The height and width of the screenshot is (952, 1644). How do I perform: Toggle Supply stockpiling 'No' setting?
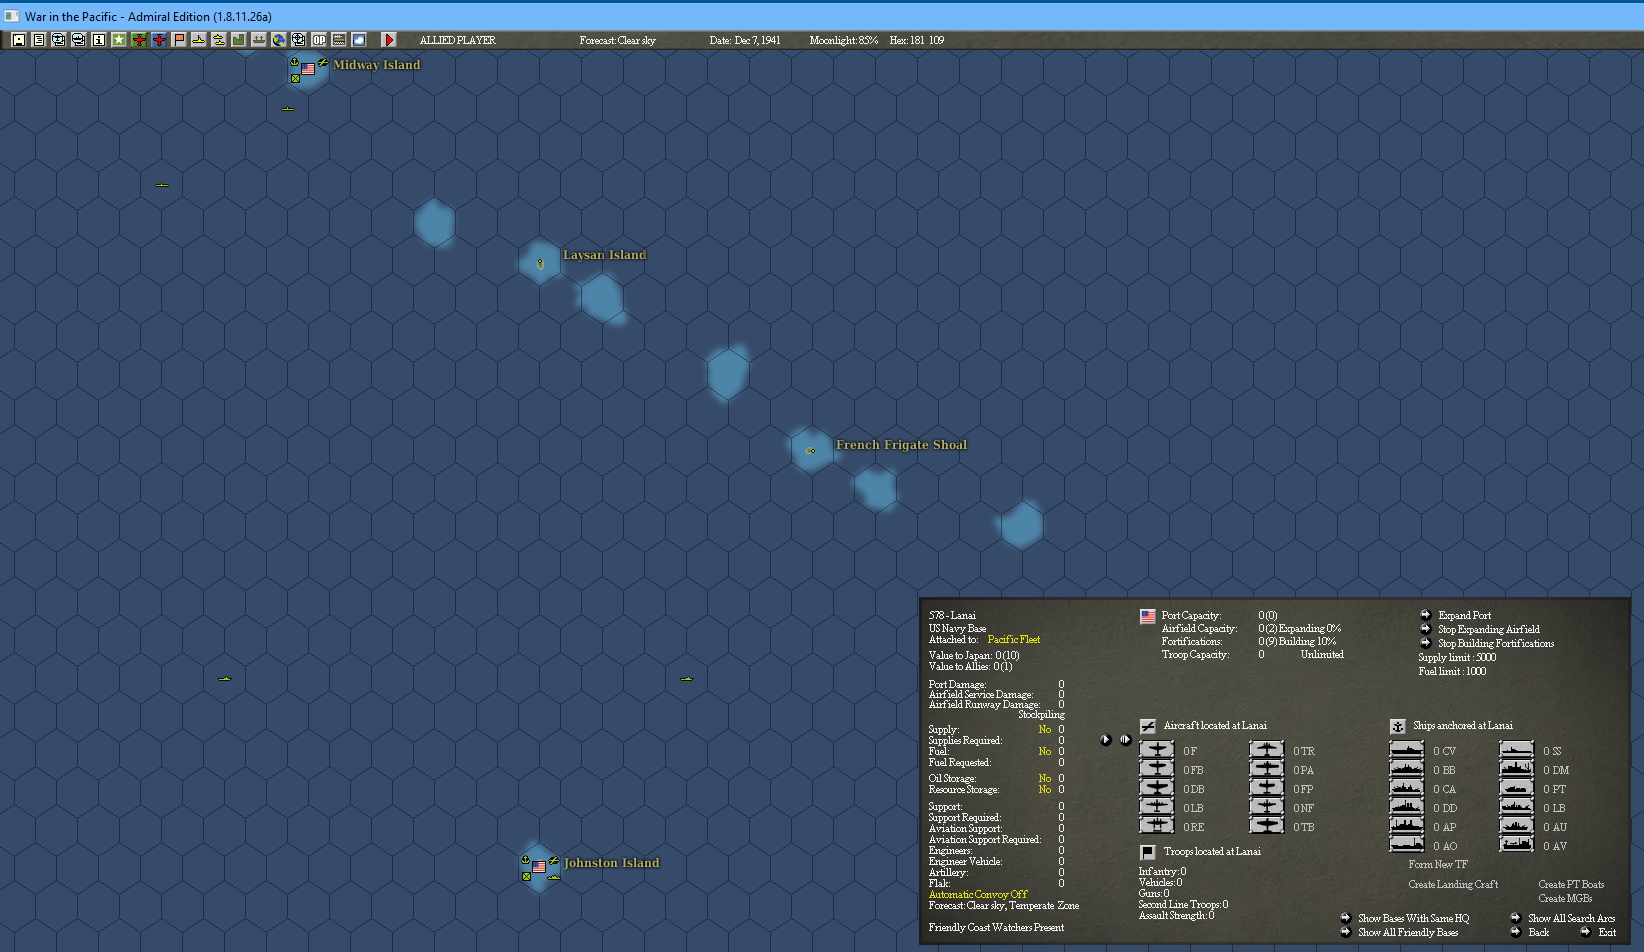pos(1045,729)
